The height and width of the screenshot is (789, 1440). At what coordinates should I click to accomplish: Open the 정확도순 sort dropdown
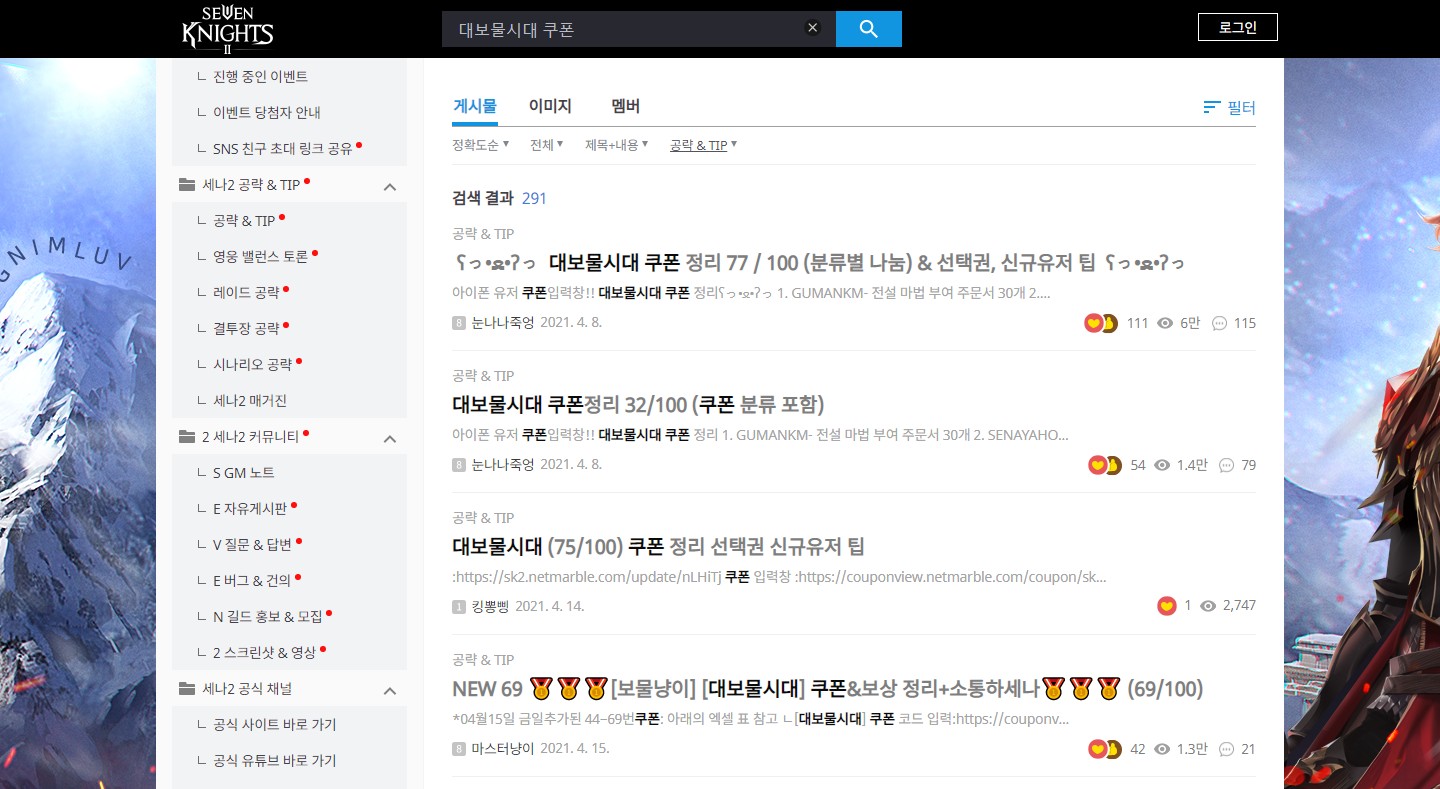point(481,145)
